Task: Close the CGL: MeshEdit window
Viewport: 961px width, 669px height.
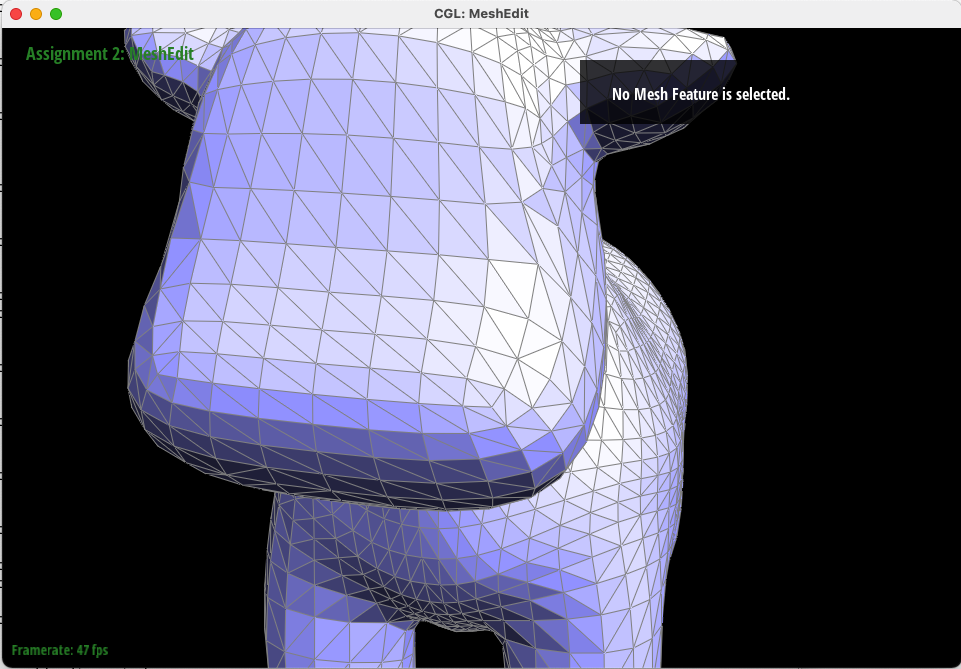Action: [17, 13]
